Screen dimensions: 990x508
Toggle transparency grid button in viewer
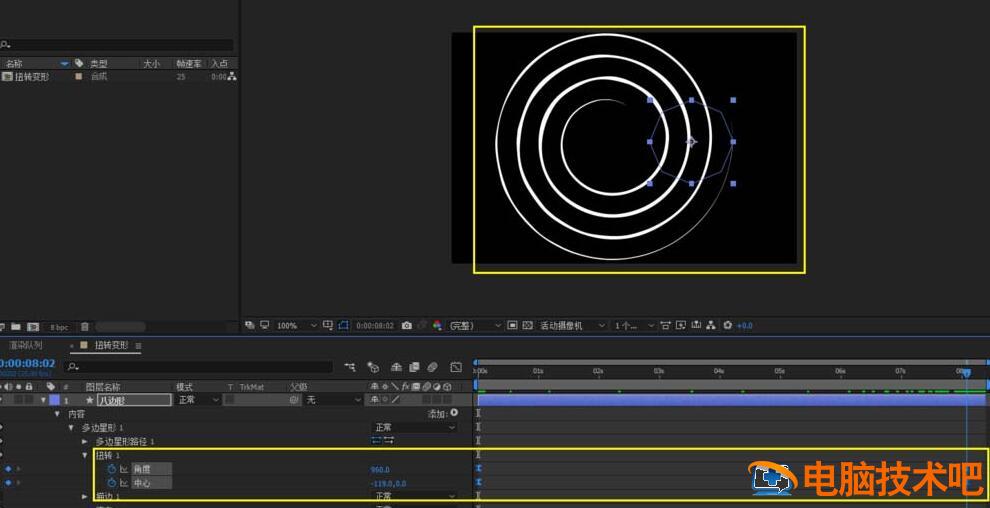[x=527, y=326]
